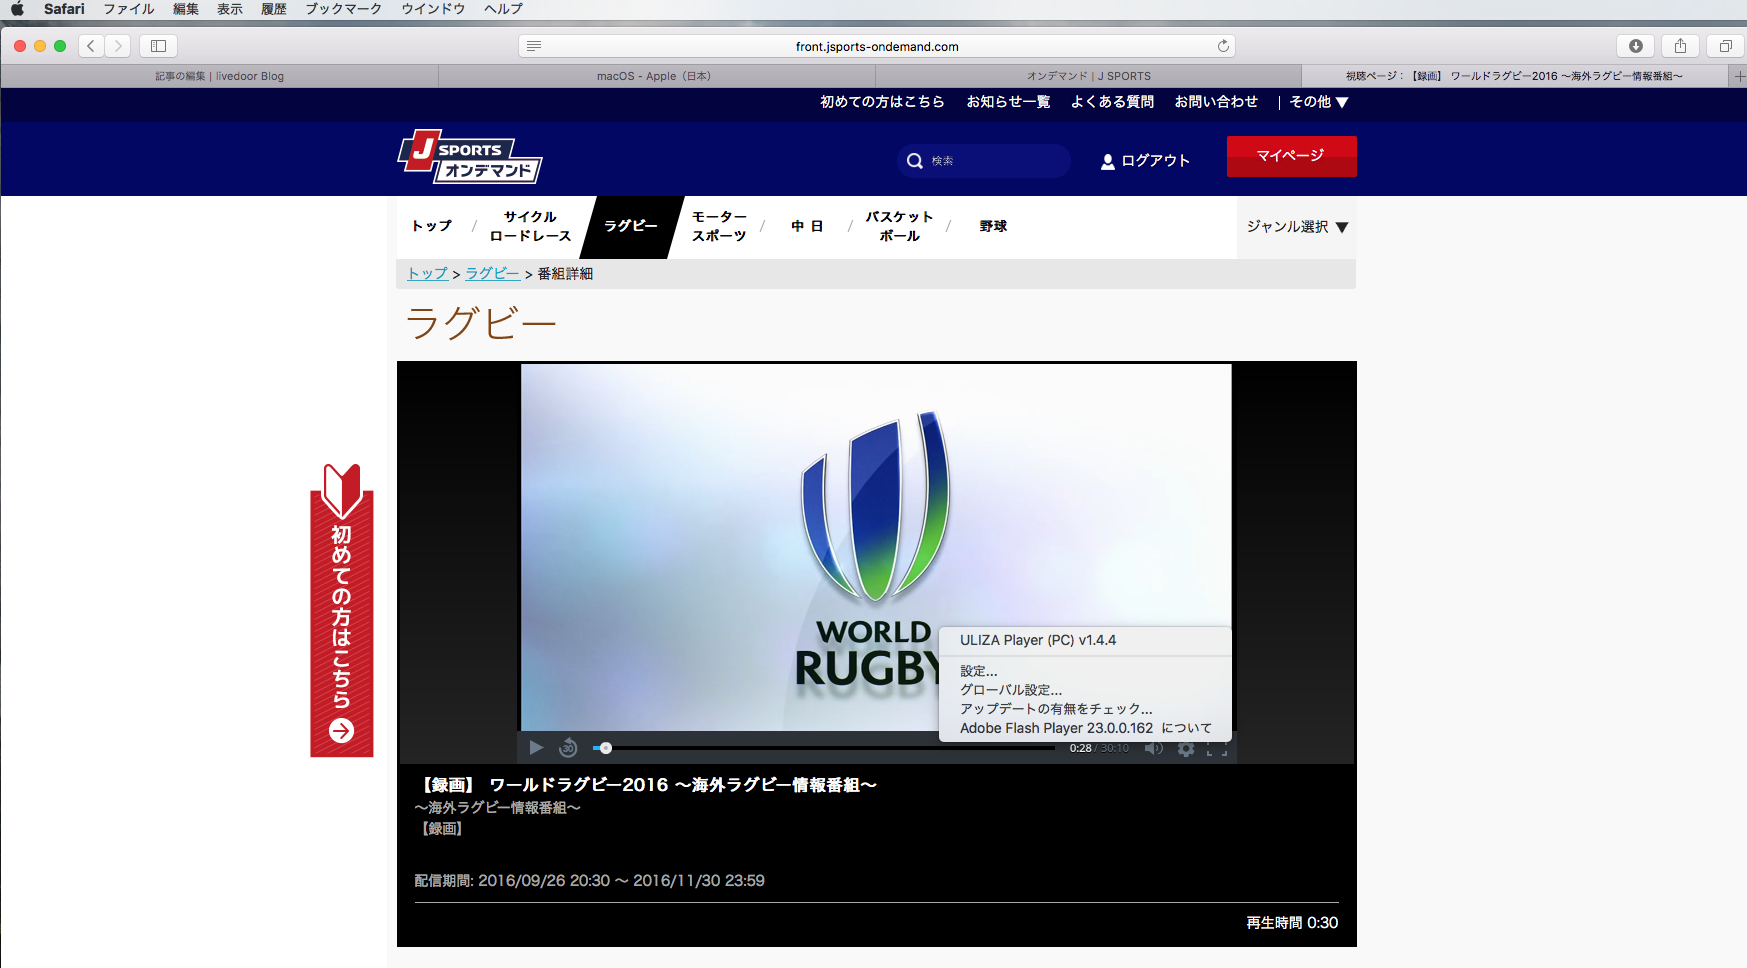
Task: Click the J SPORTS オンデマンド logo
Action: (470, 157)
